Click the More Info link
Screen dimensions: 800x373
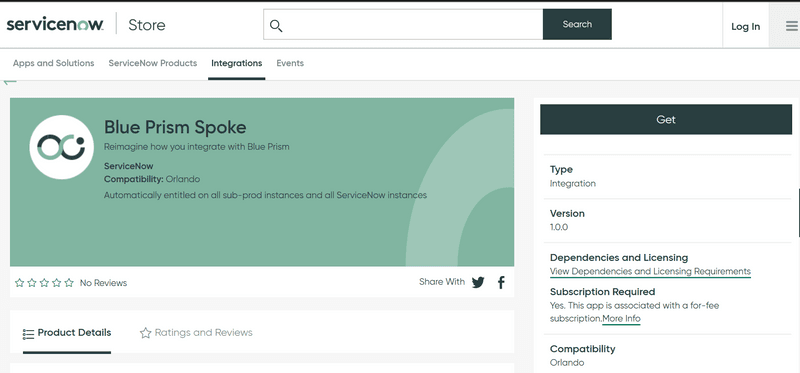tap(621, 319)
